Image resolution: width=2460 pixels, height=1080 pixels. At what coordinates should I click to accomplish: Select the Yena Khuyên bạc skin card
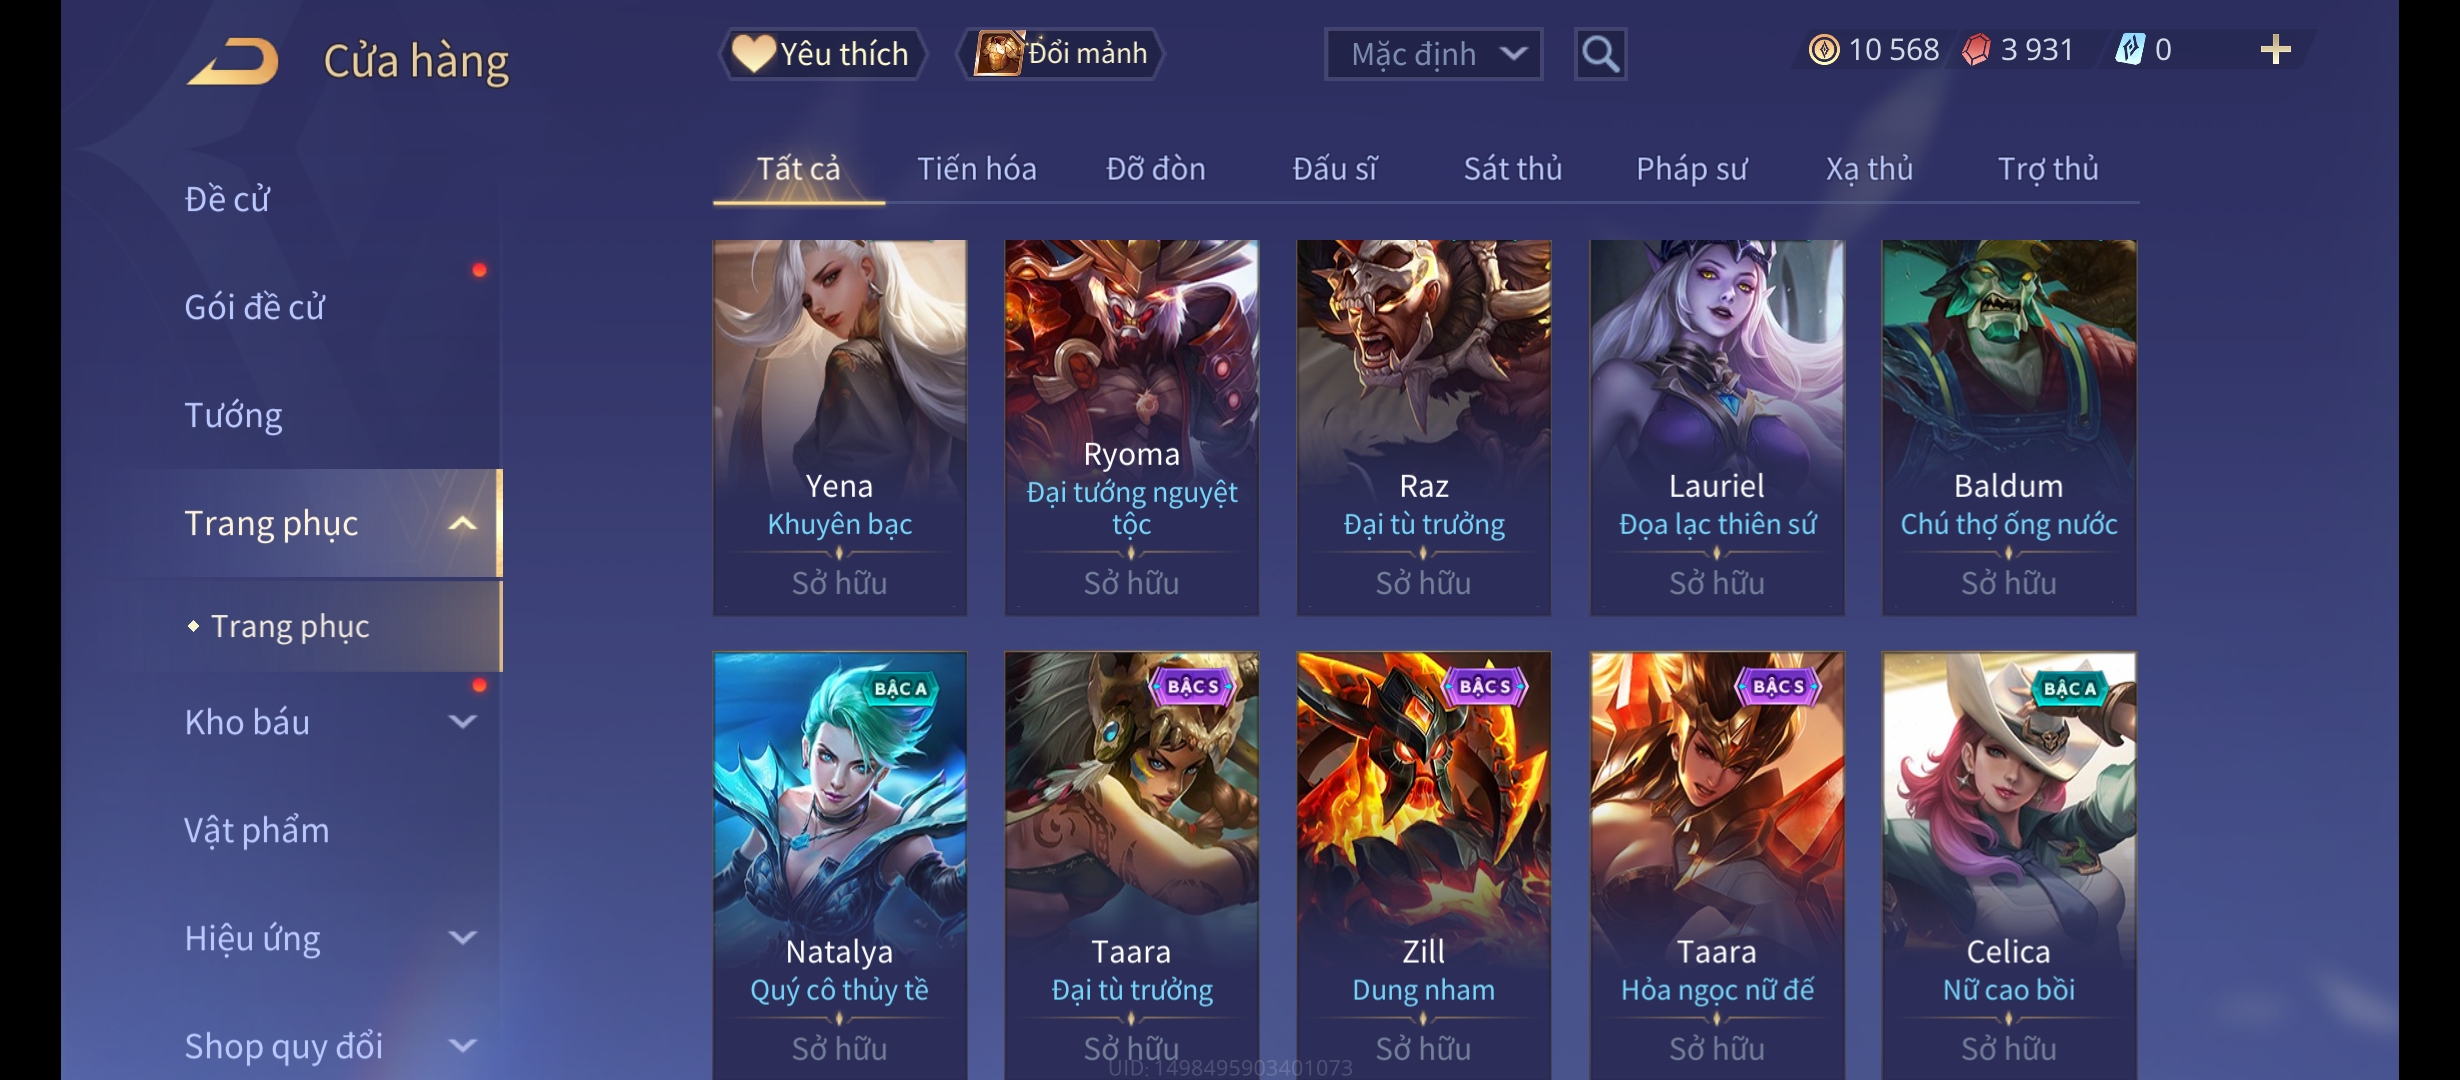[x=839, y=427]
